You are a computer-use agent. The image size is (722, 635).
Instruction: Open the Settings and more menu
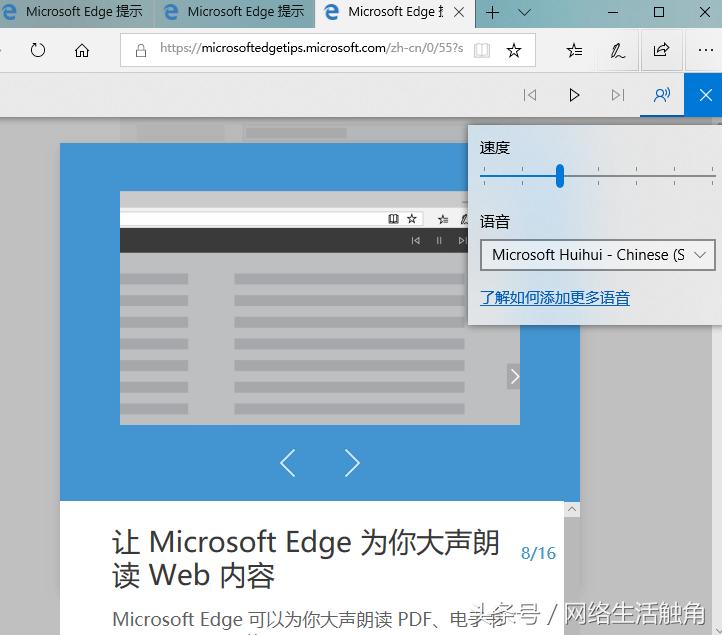coord(705,50)
